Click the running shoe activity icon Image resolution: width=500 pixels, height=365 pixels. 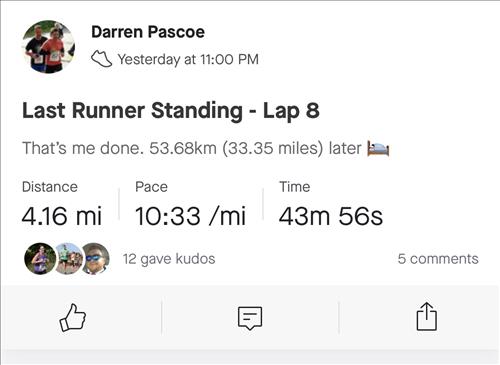pyautogui.click(x=101, y=59)
